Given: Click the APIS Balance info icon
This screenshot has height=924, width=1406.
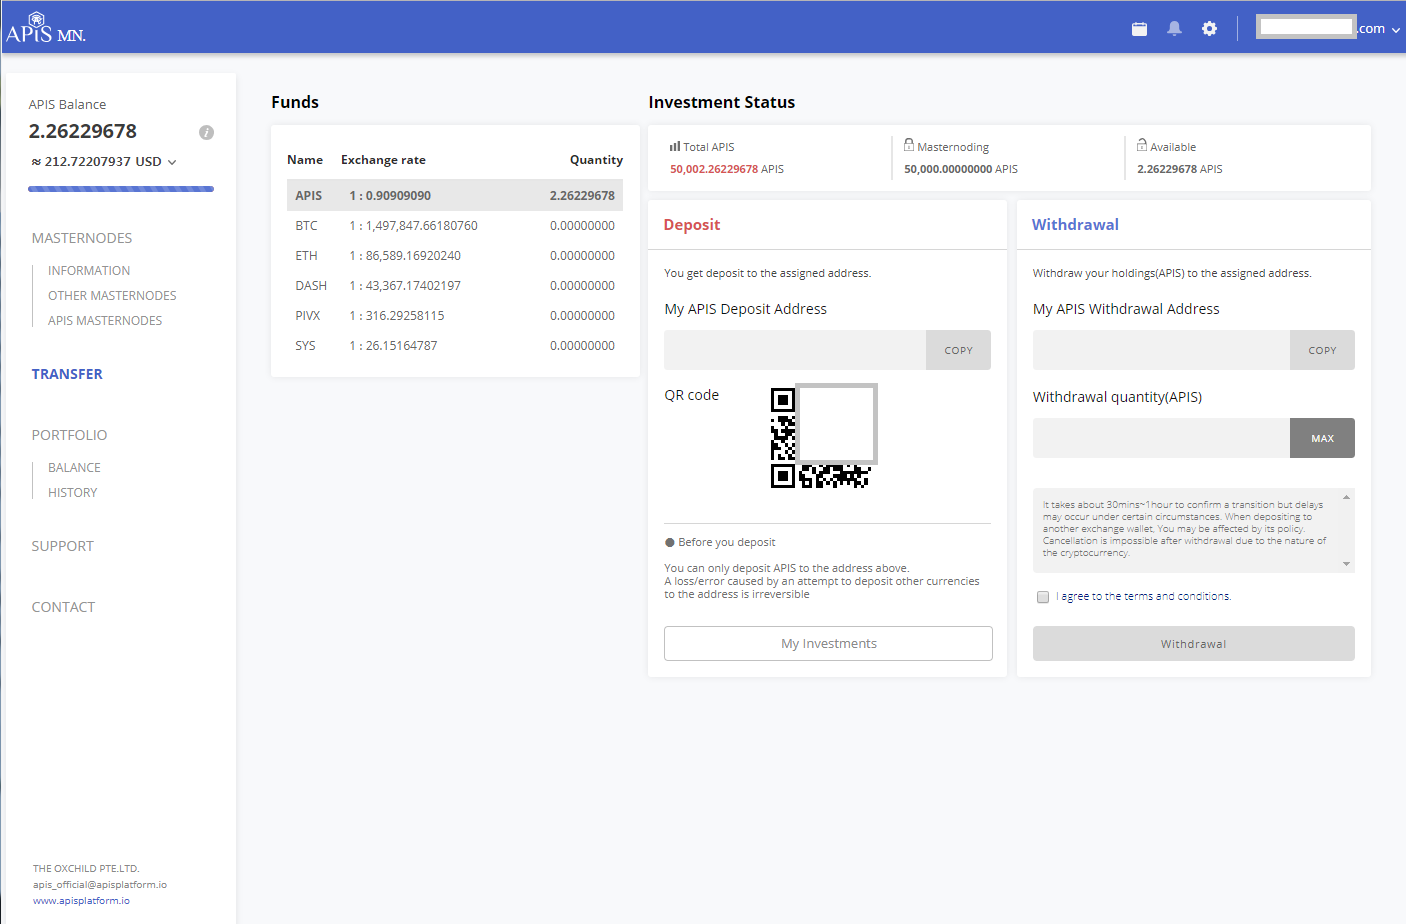Looking at the screenshot, I should (206, 132).
